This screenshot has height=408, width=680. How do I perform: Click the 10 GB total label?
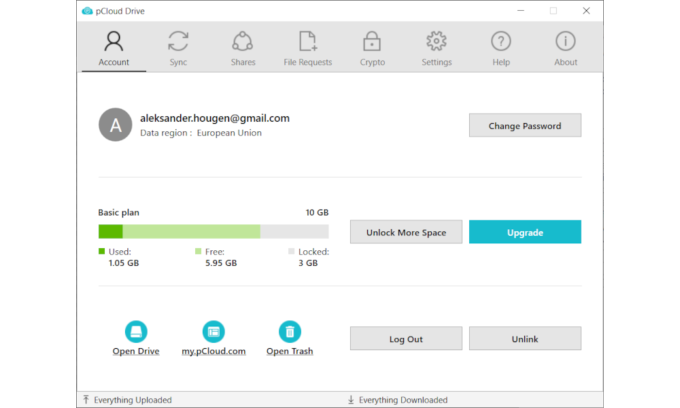click(317, 212)
